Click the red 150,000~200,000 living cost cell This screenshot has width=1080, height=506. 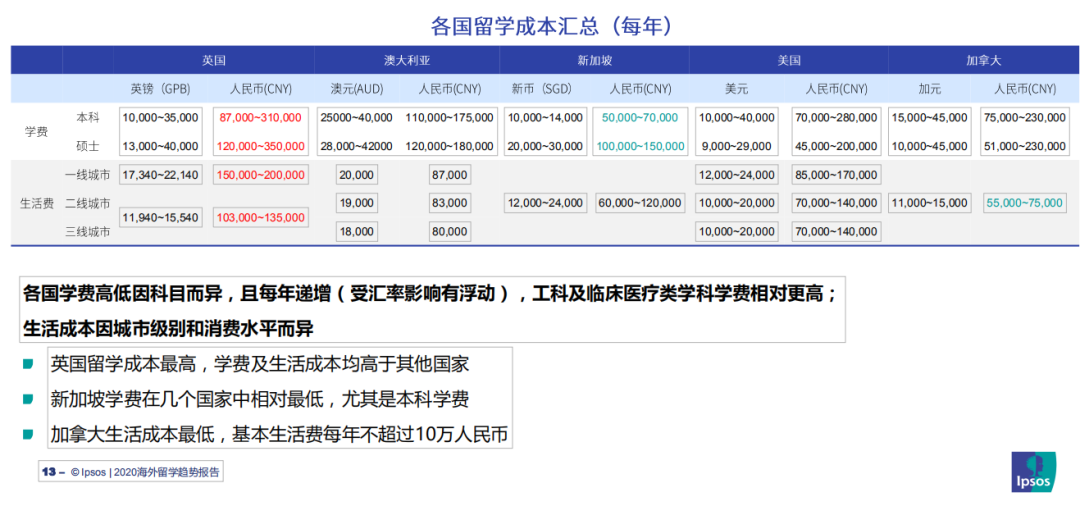click(260, 175)
